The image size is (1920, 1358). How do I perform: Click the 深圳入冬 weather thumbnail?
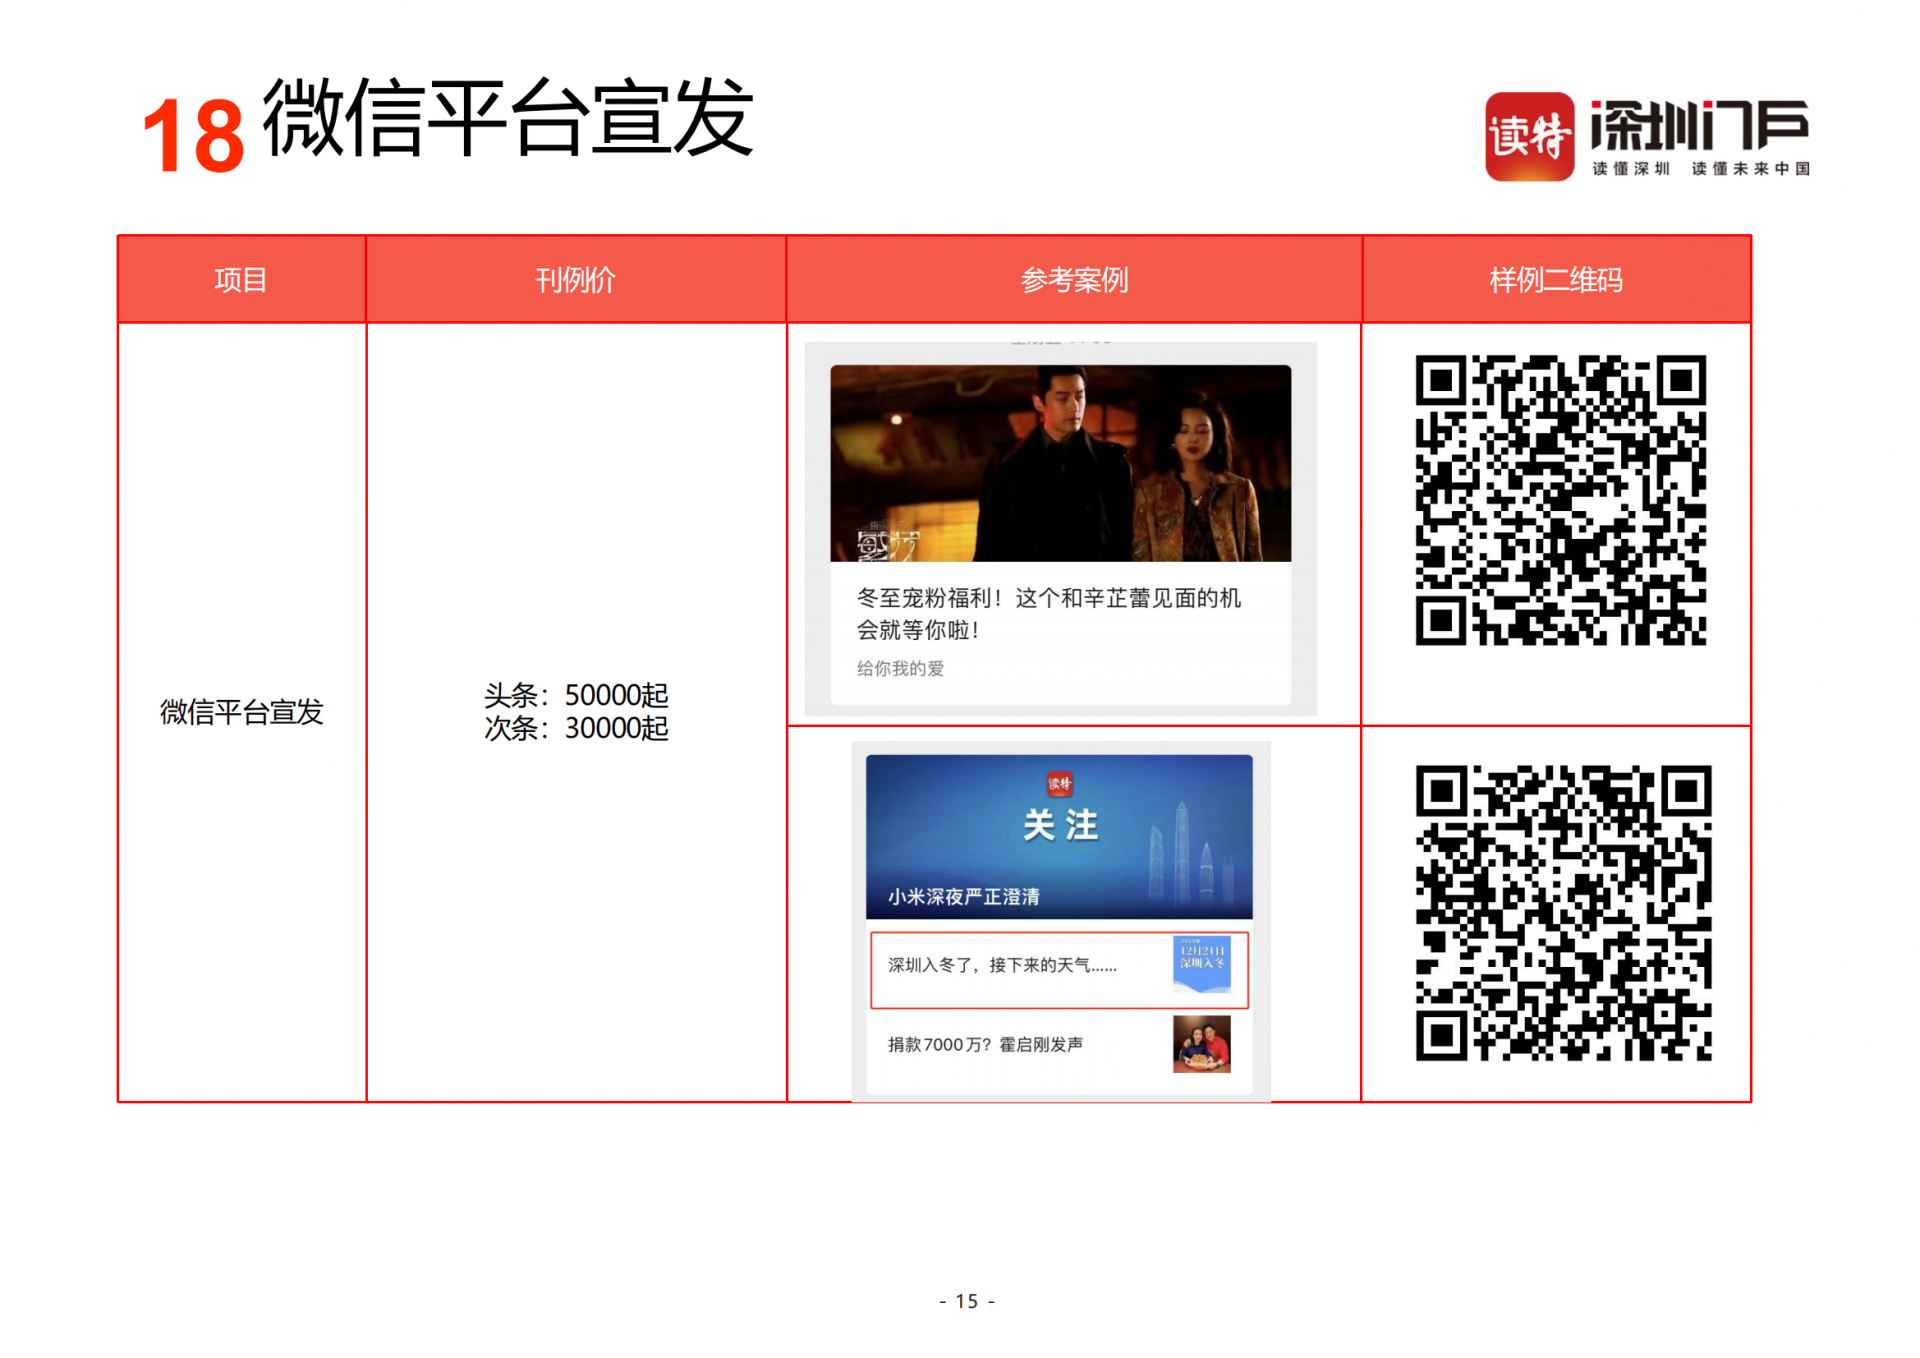[x=1201, y=964]
